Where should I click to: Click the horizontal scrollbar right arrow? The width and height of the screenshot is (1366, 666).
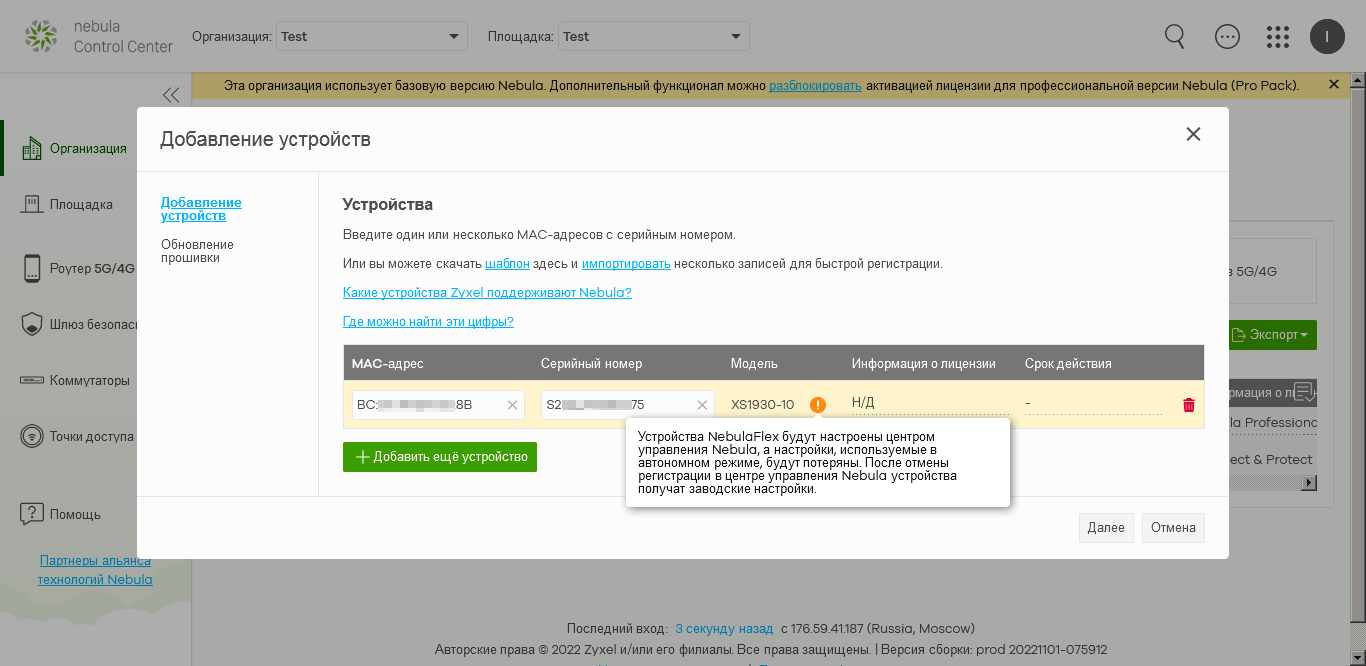(1308, 483)
